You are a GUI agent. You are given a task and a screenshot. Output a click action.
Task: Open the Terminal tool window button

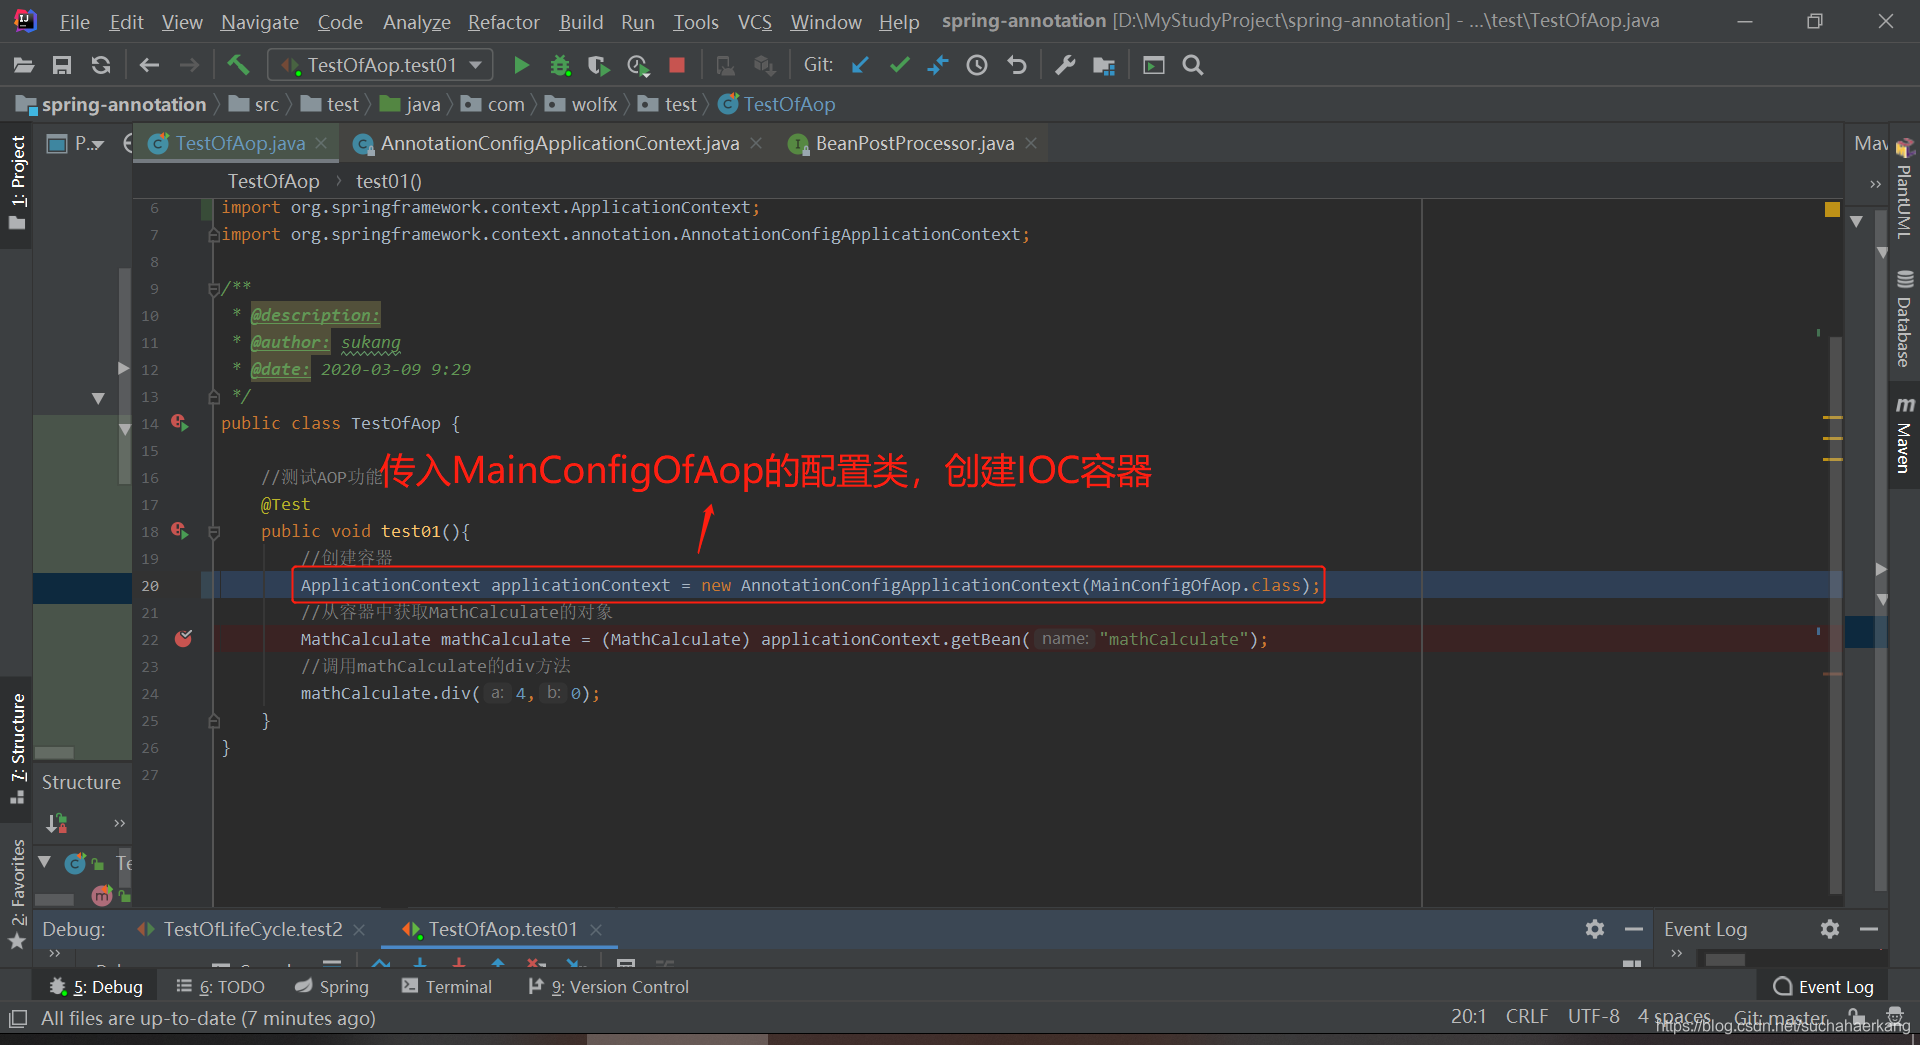tap(446, 987)
